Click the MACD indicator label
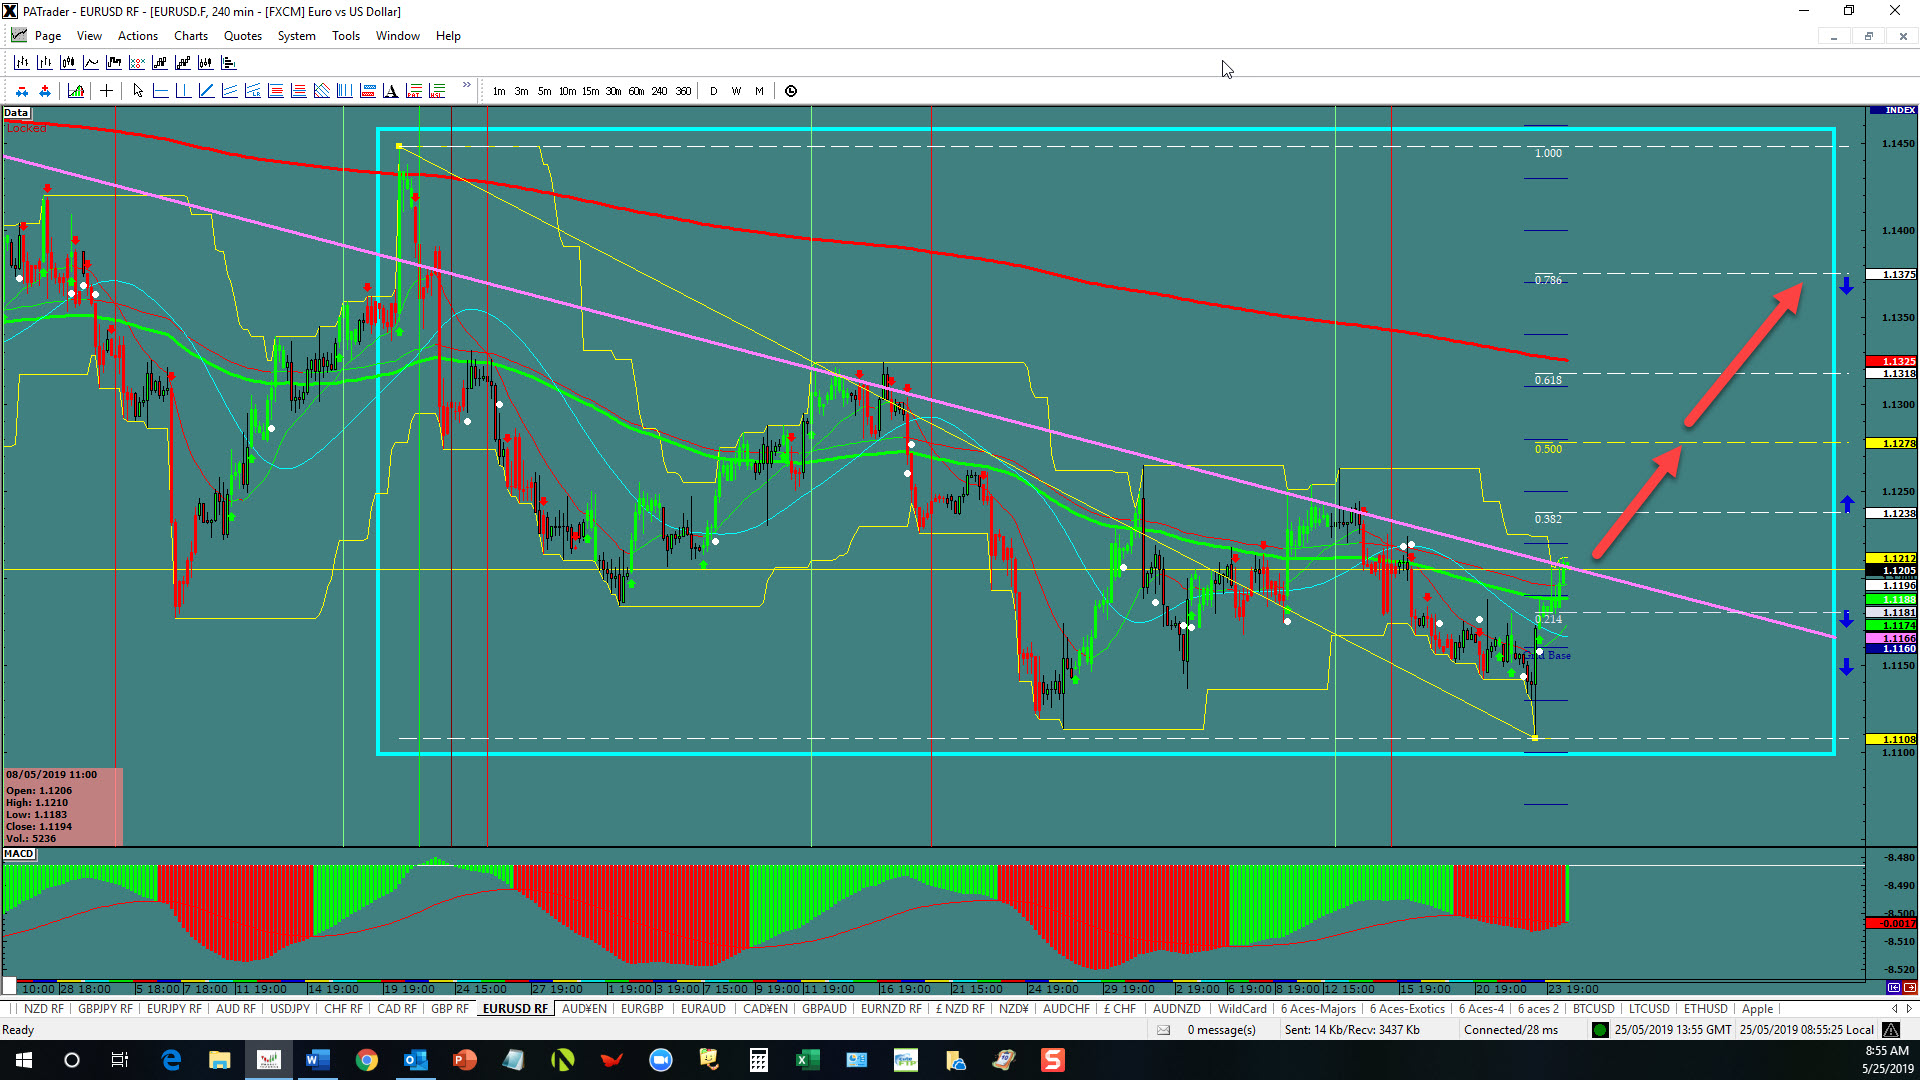Image resolution: width=1920 pixels, height=1080 pixels. [x=19, y=854]
